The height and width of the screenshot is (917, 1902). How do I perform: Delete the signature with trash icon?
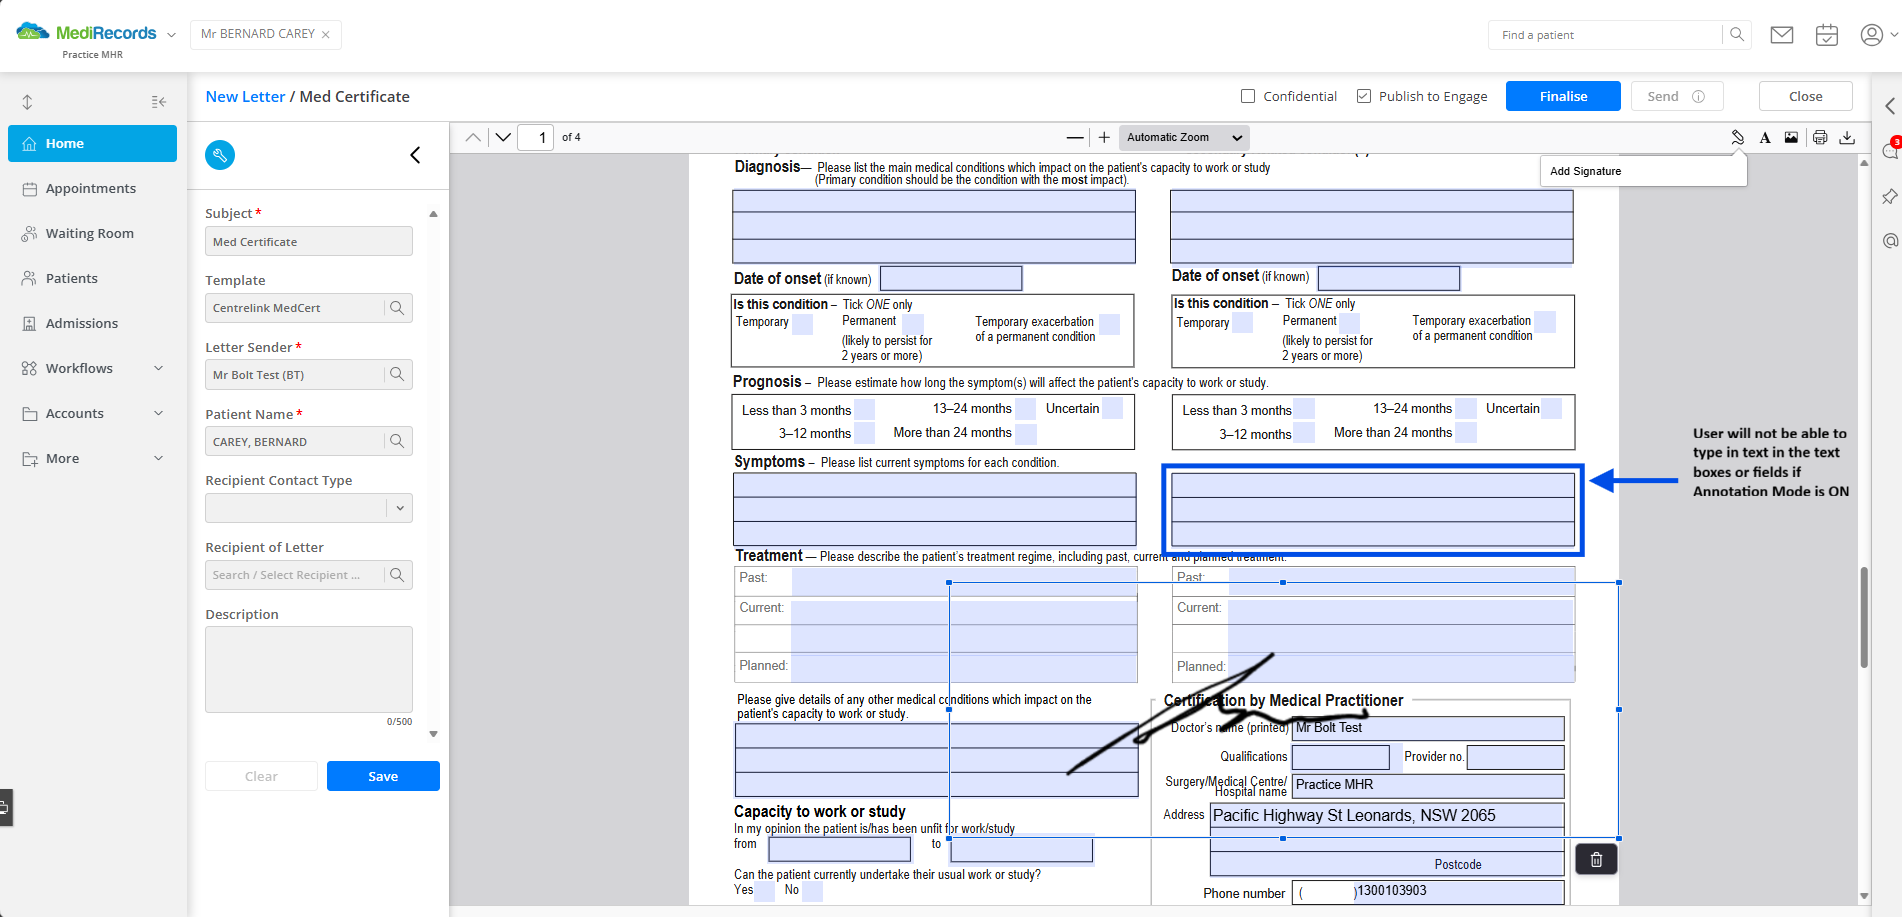tap(1596, 859)
